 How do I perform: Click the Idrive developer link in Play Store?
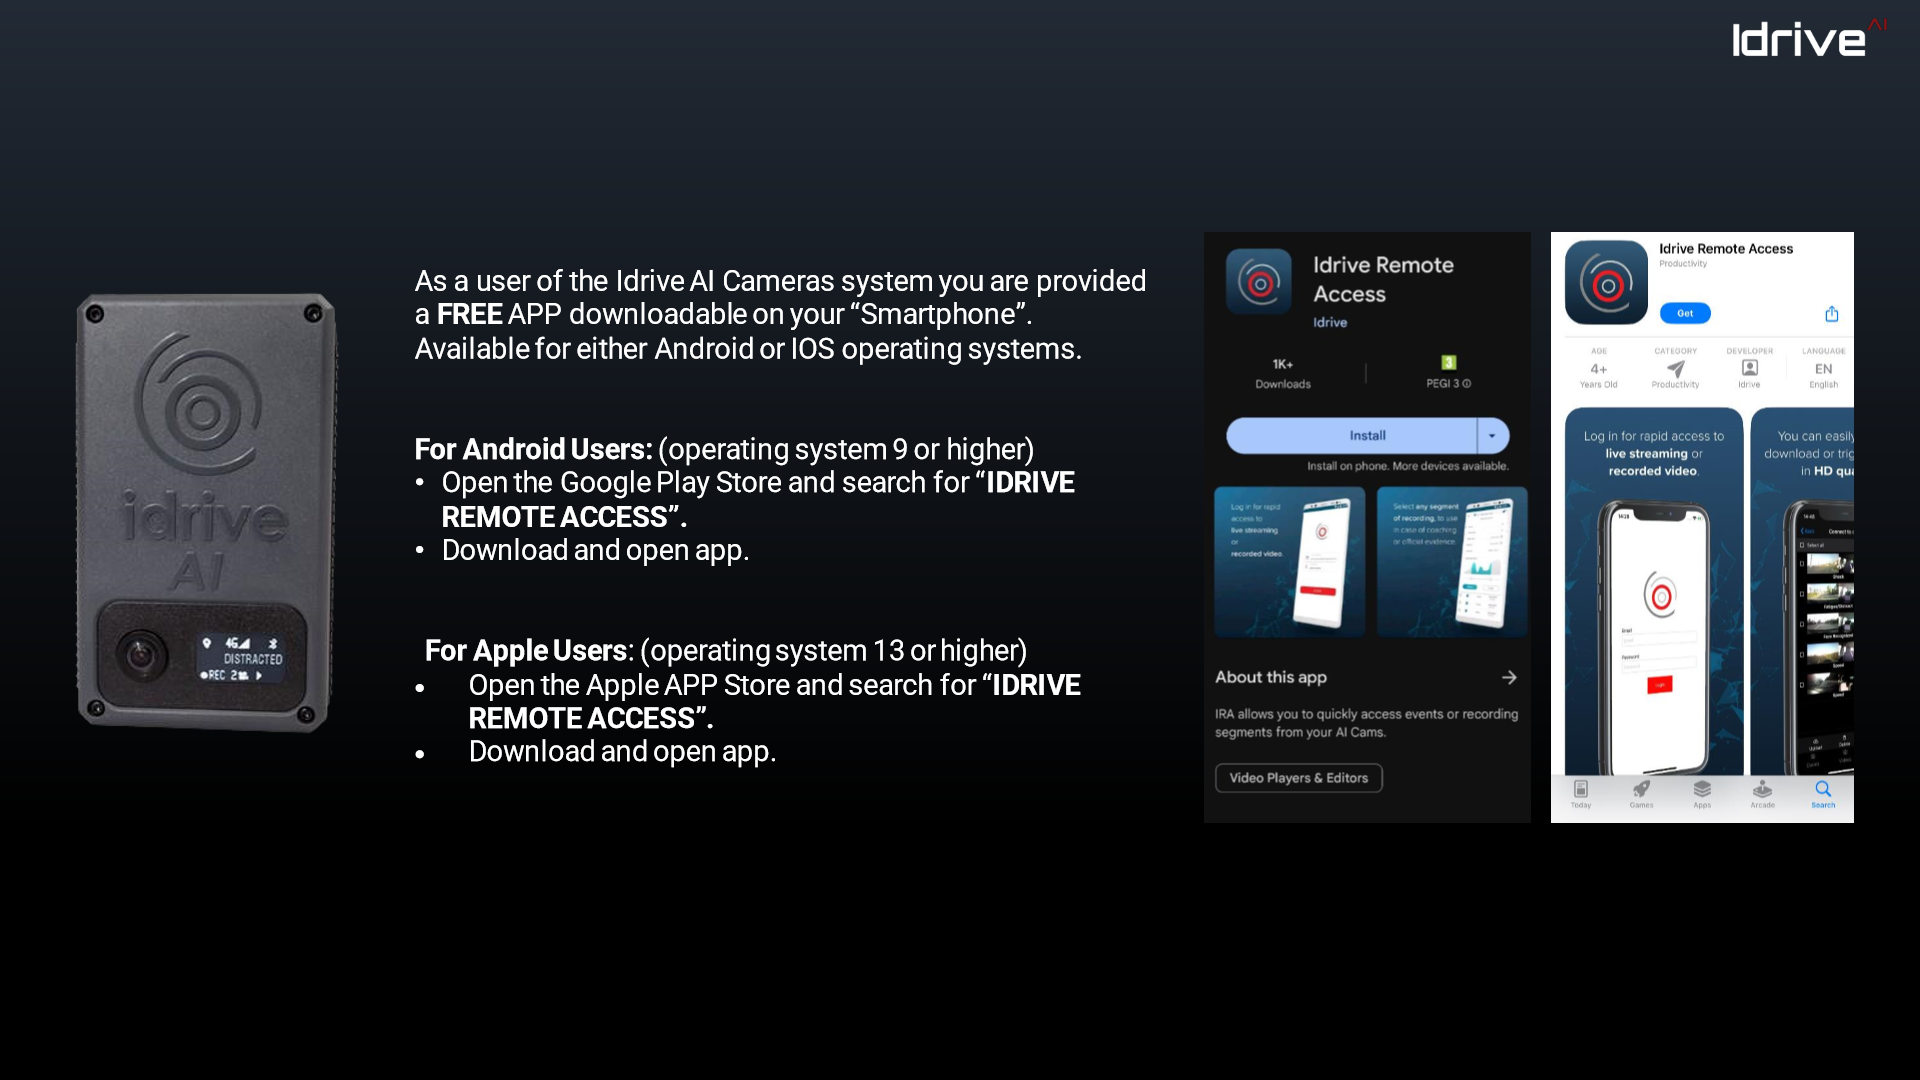click(1329, 322)
